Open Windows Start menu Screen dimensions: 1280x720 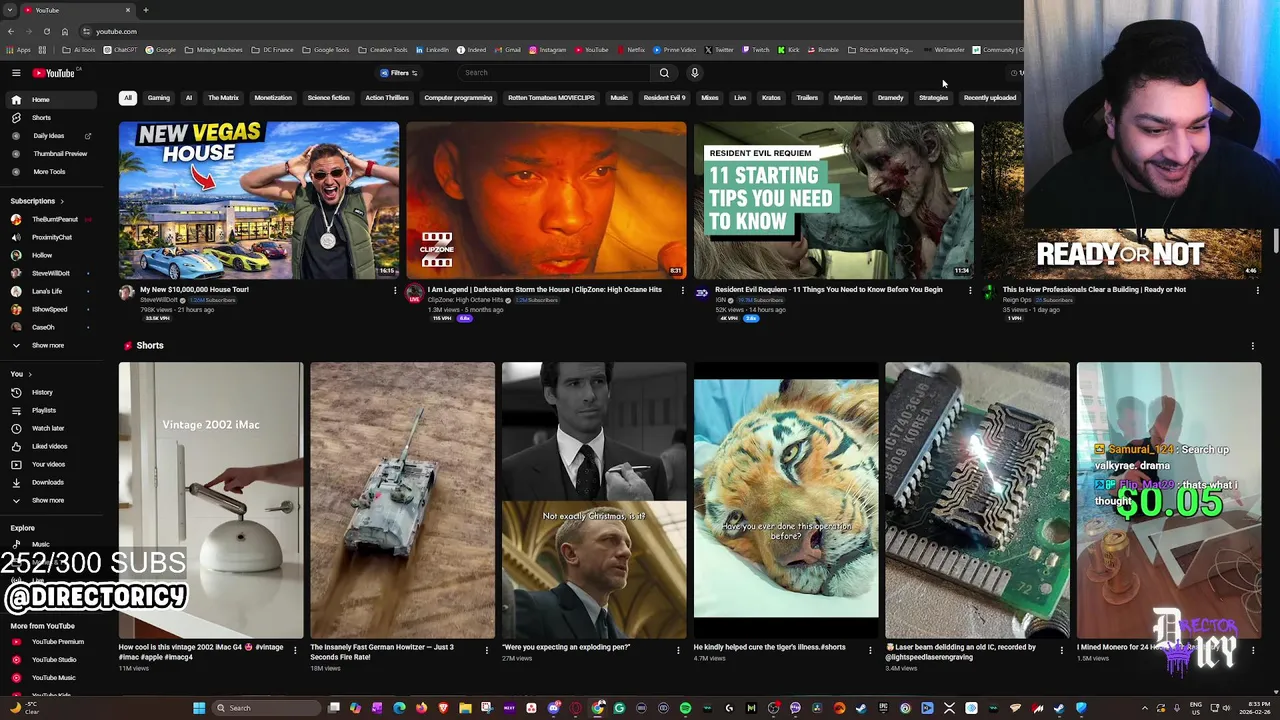pos(199,708)
